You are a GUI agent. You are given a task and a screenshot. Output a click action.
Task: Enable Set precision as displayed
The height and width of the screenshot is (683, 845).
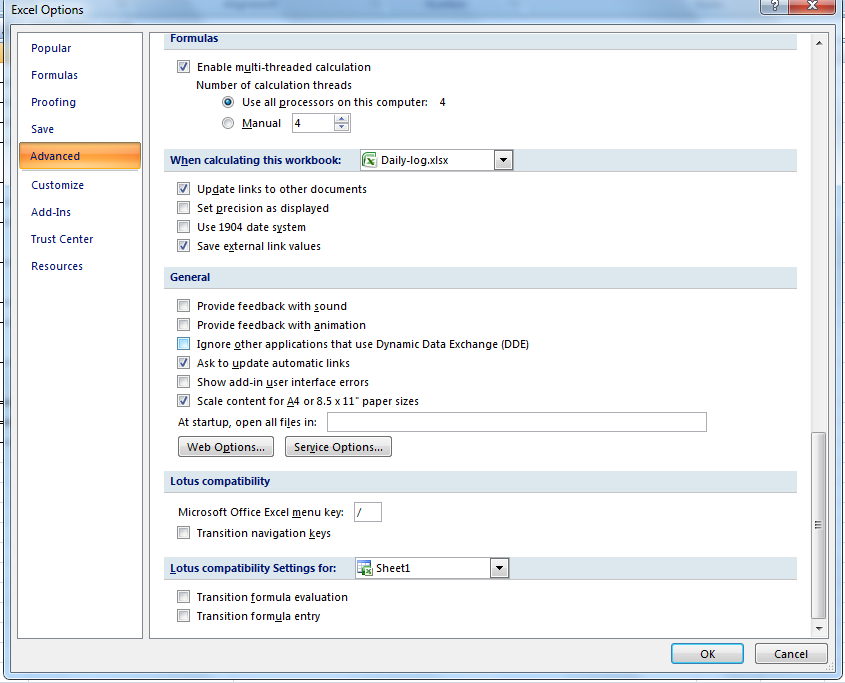coord(183,208)
